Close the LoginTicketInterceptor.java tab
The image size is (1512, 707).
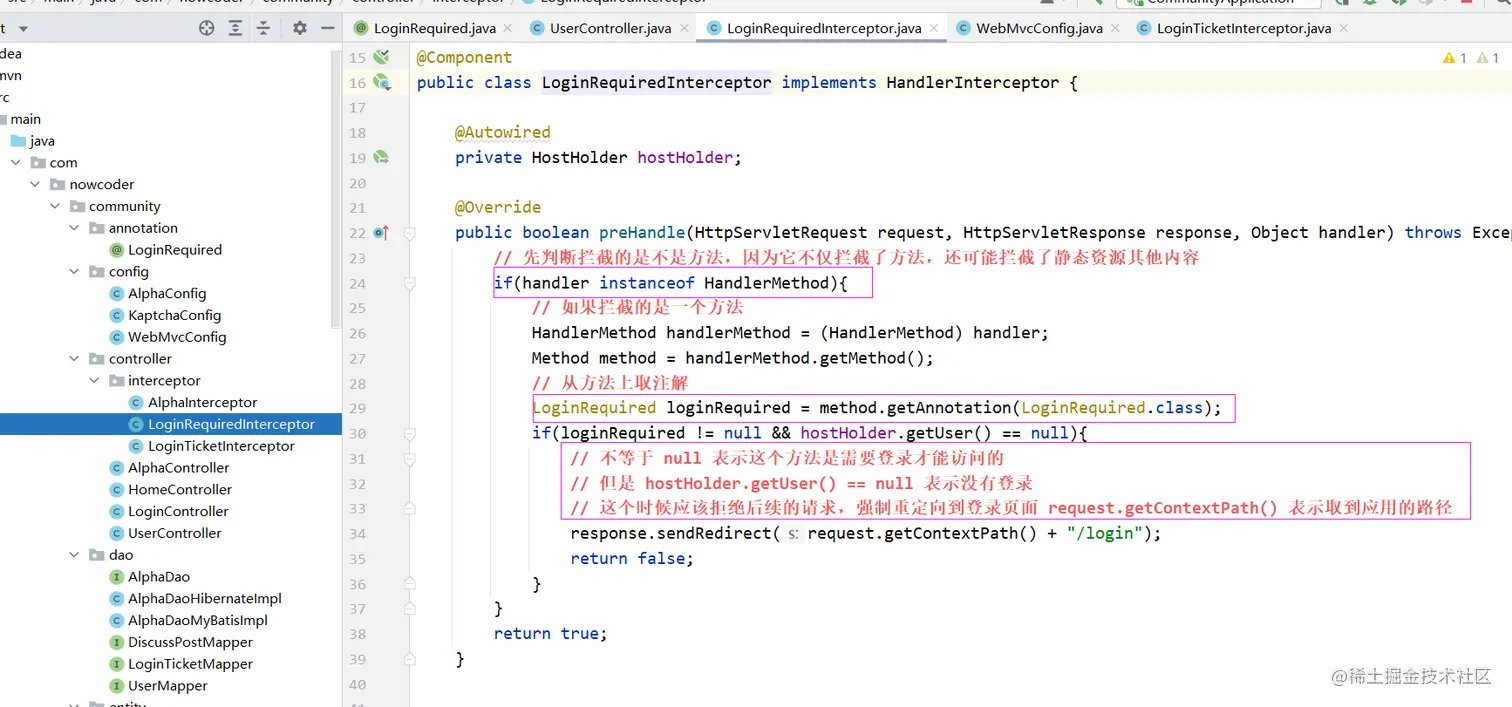pyautogui.click(x=1345, y=28)
